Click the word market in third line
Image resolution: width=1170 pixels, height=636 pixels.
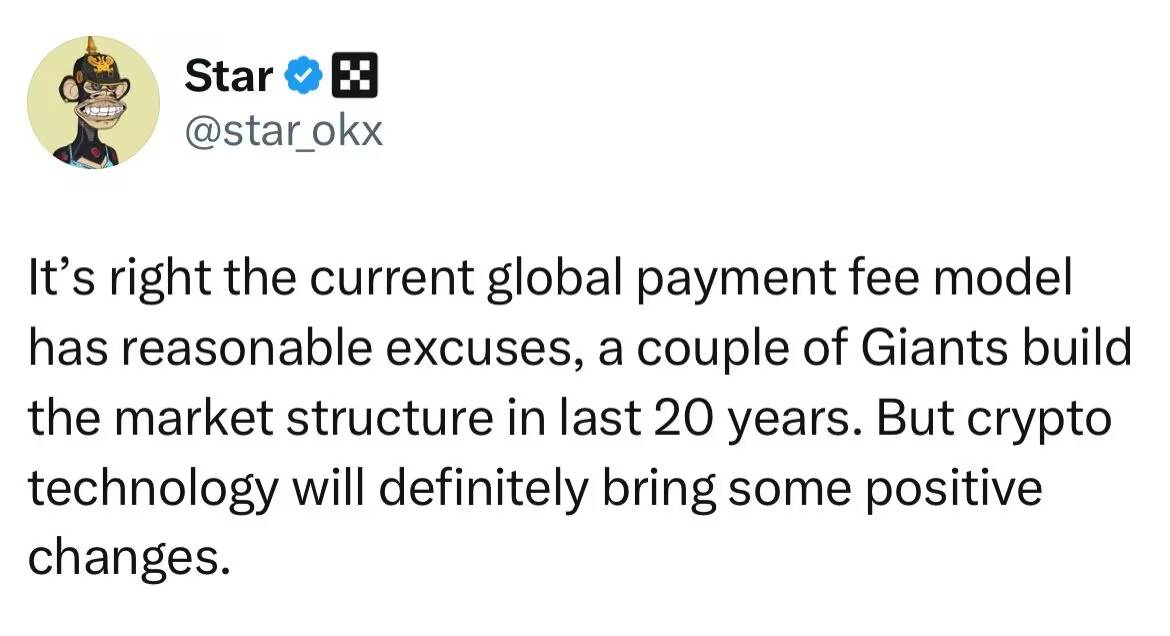click(194, 419)
